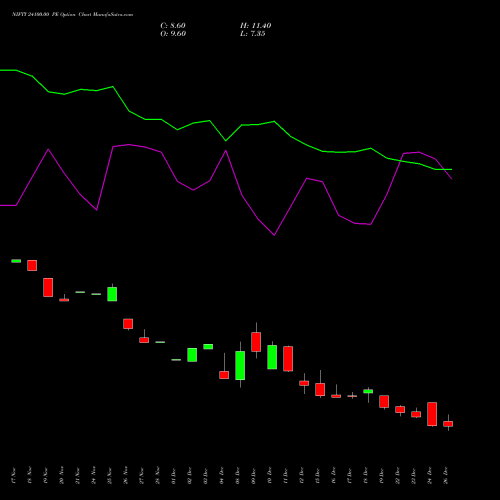Click the 21 Nov date axis label
The height and width of the screenshot is (500, 500).
click(78, 475)
